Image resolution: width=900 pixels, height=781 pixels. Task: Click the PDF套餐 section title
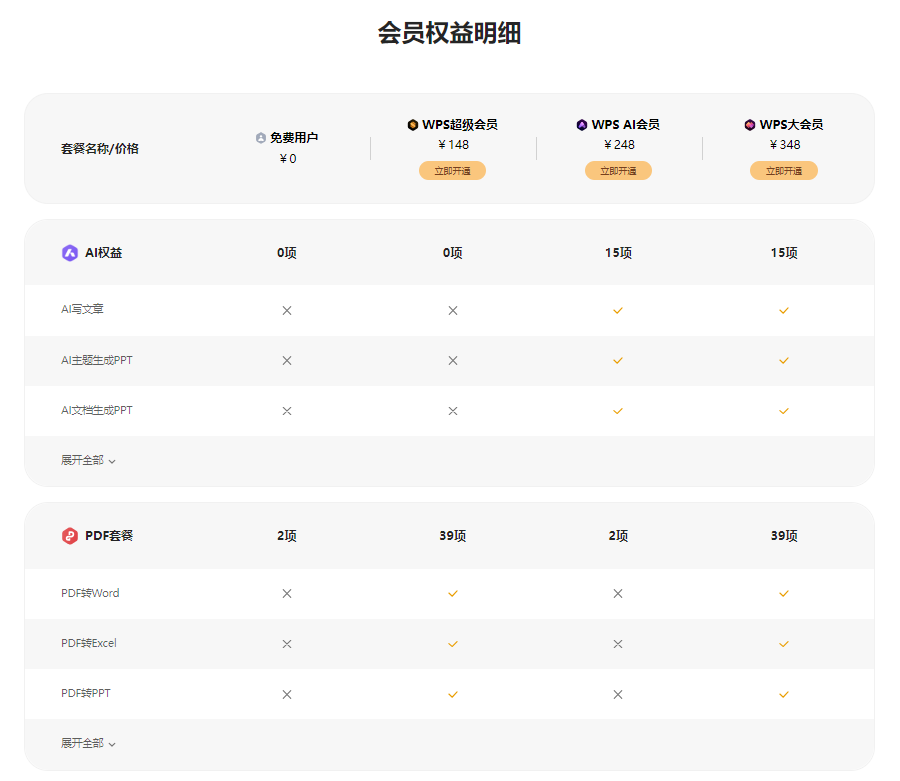(x=109, y=535)
